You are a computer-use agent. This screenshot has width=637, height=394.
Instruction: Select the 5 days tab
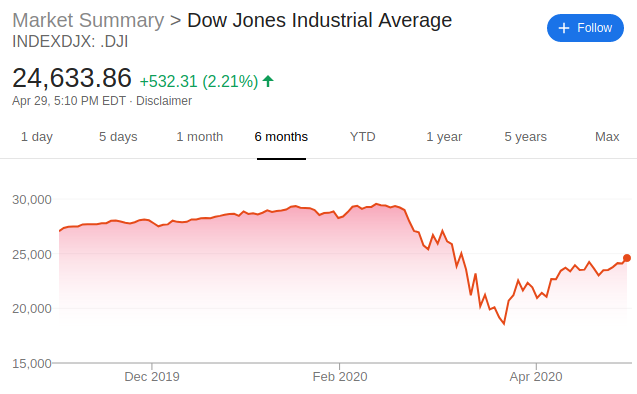click(118, 137)
